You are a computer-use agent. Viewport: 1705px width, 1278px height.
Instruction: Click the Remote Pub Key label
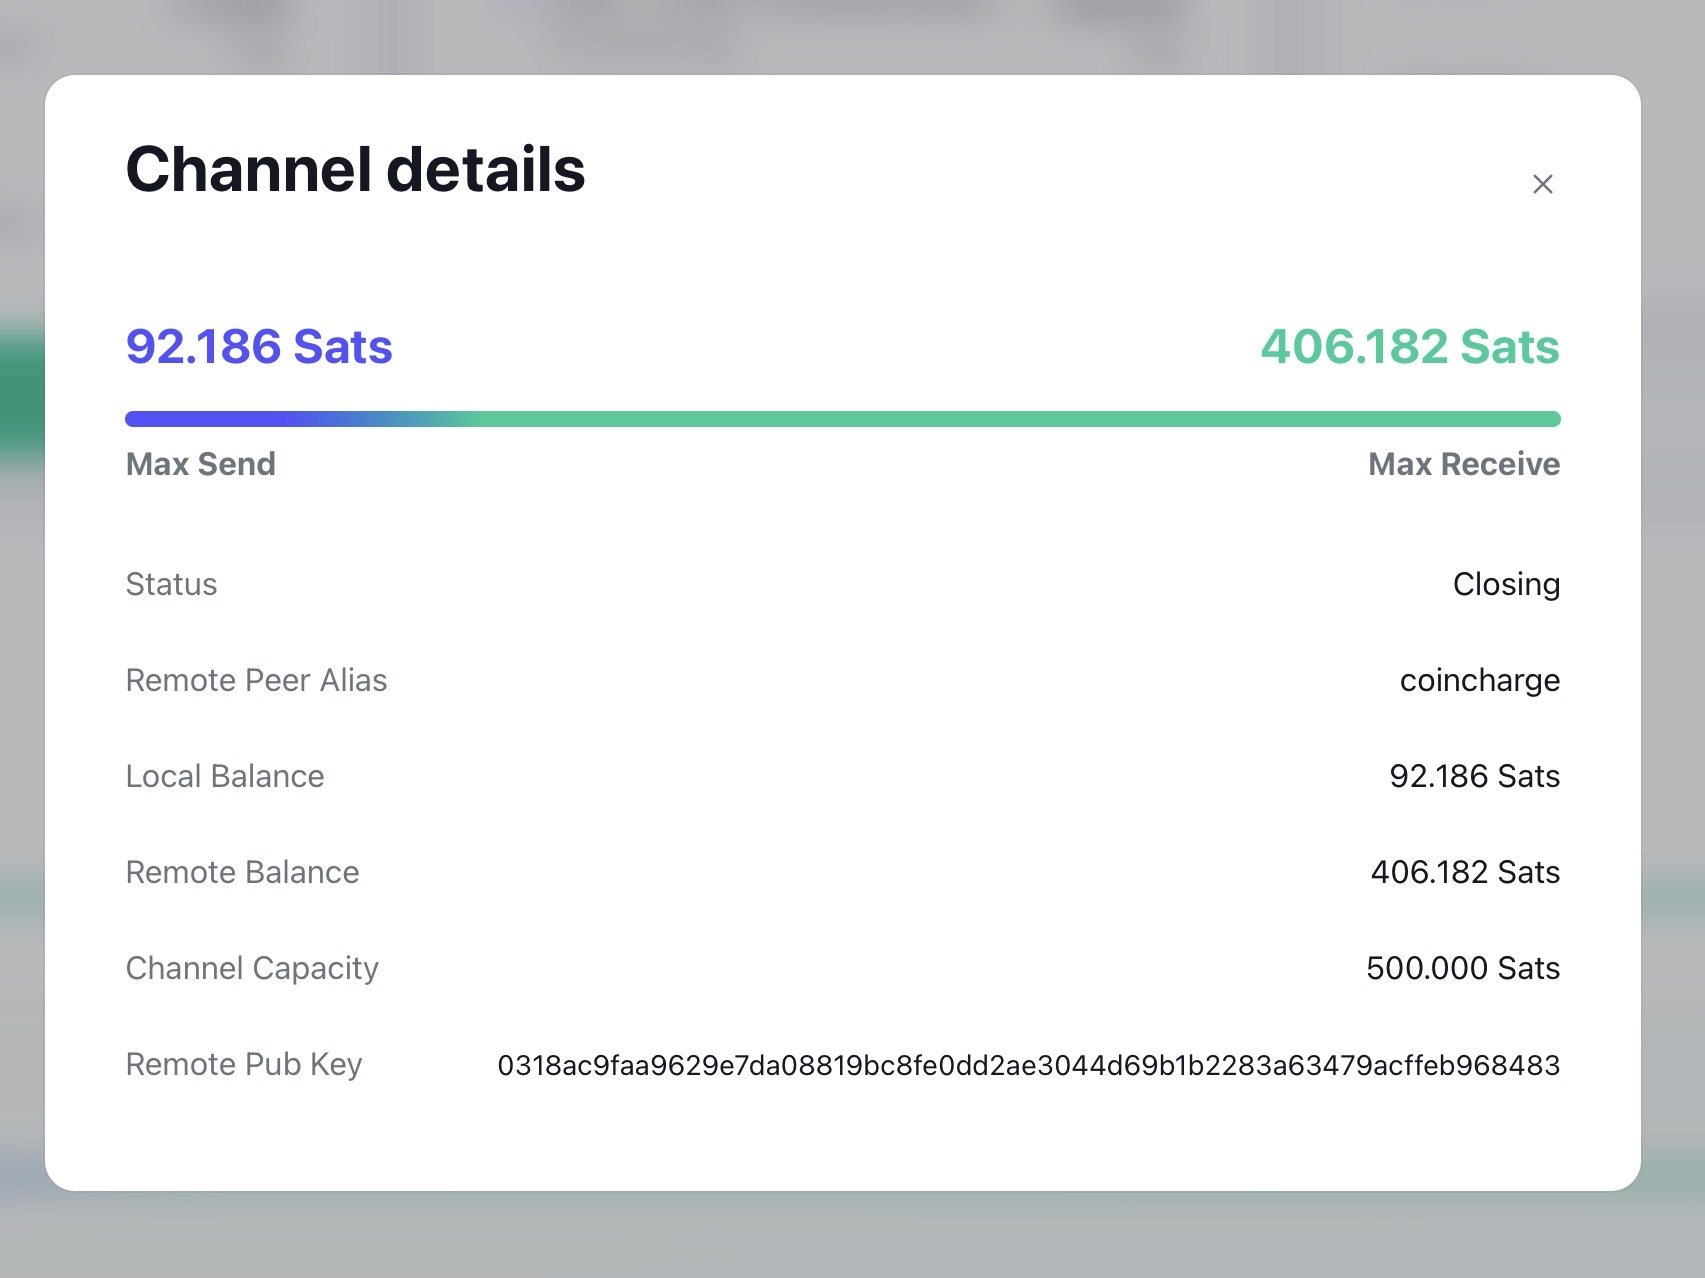(244, 1064)
